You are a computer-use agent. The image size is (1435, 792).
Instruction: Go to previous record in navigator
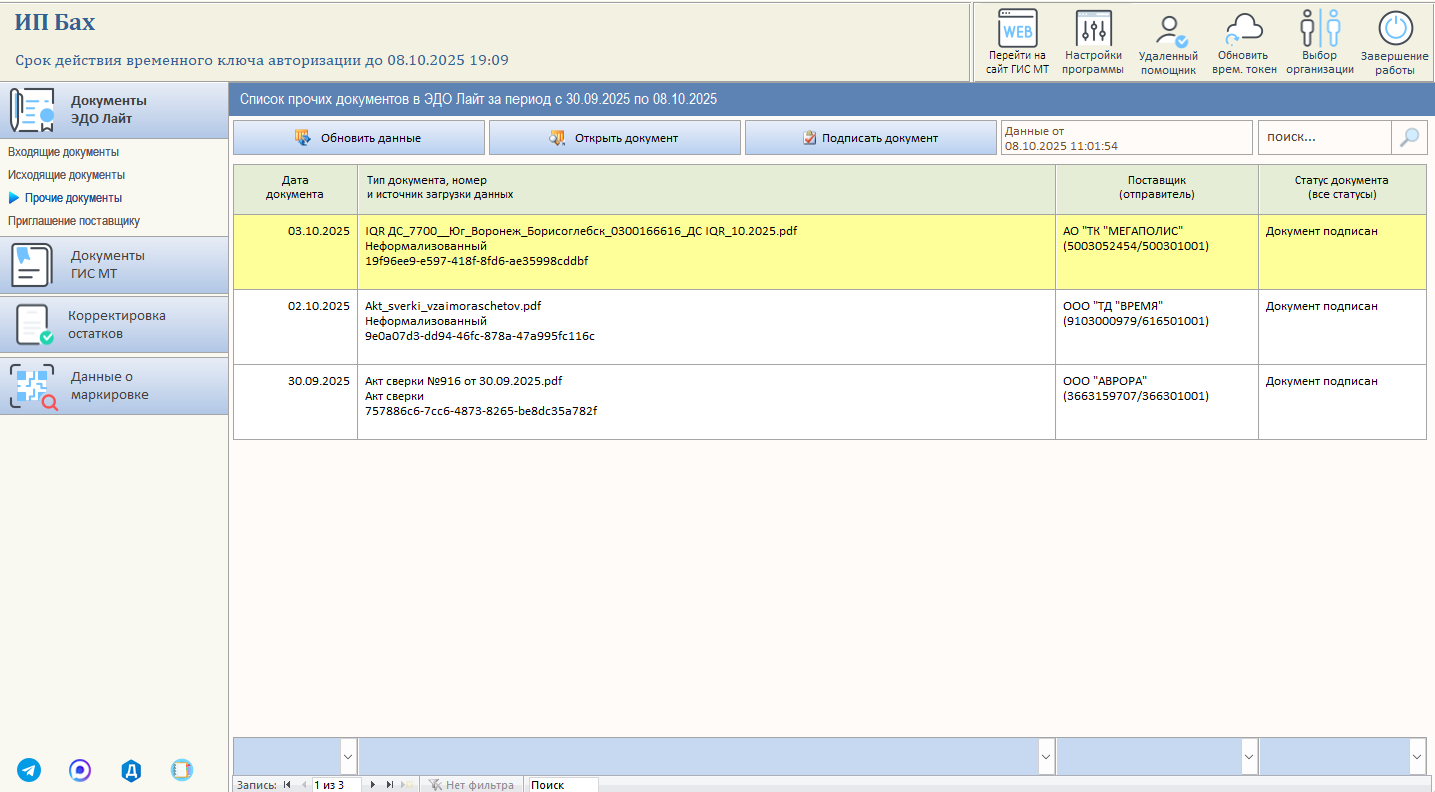[x=304, y=785]
